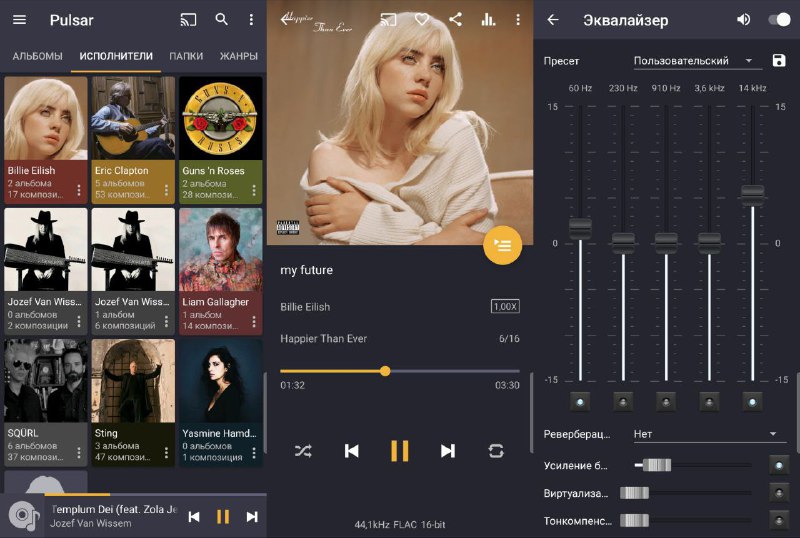Go back from the now playing screen

coord(286,19)
